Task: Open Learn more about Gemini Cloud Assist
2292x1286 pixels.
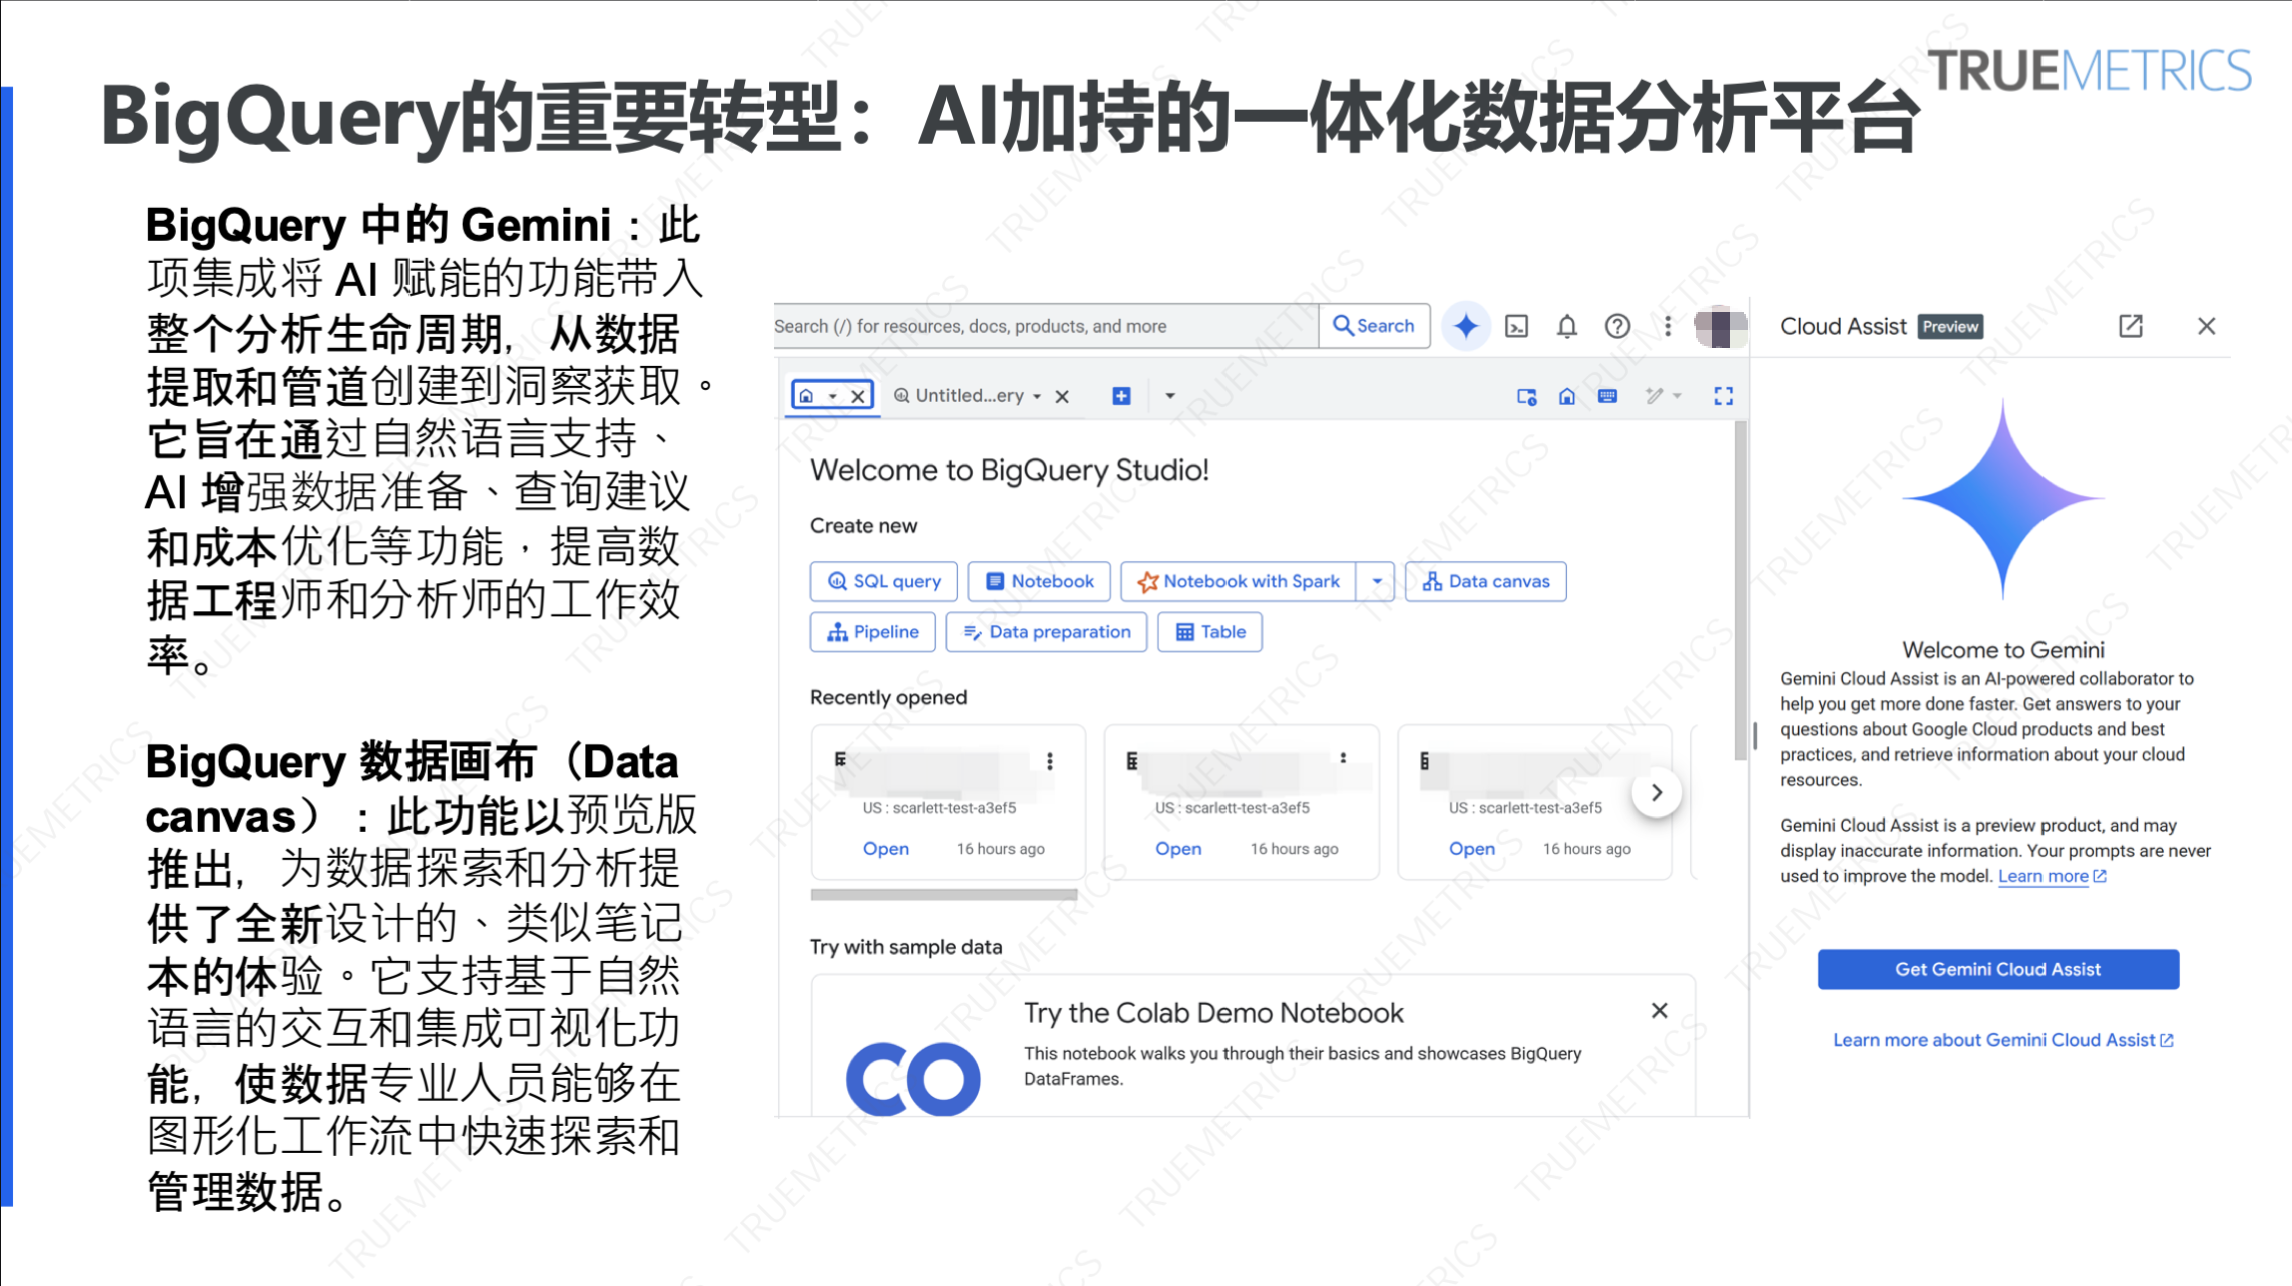Action: point(2001,1039)
